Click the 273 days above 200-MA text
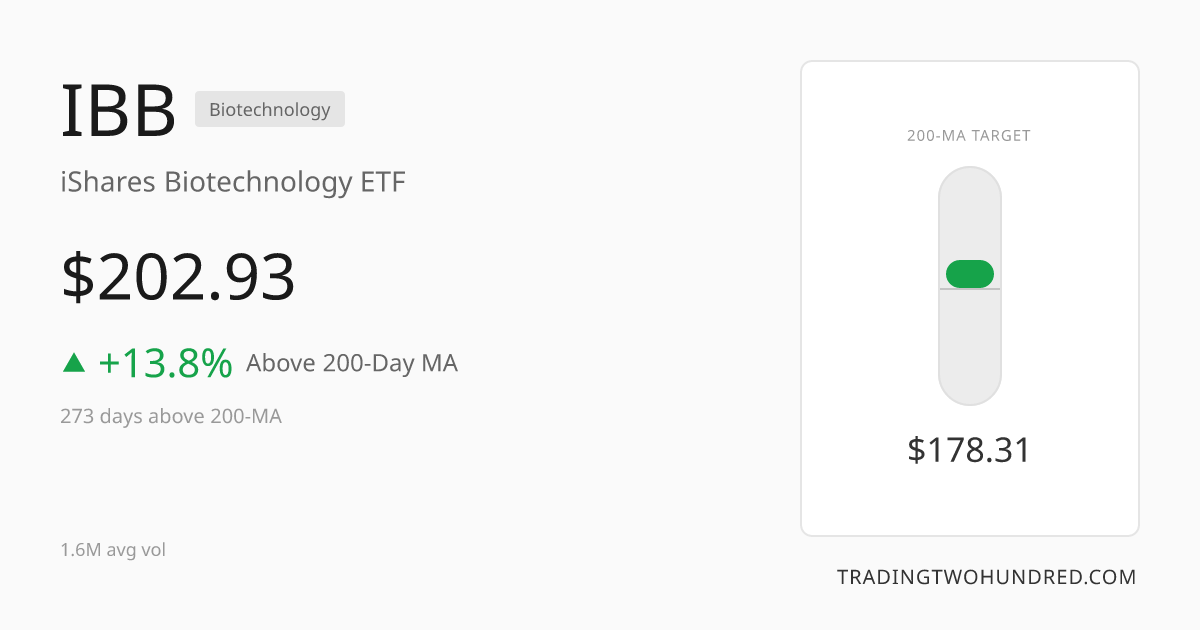This screenshot has height=630, width=1200. 171,416
